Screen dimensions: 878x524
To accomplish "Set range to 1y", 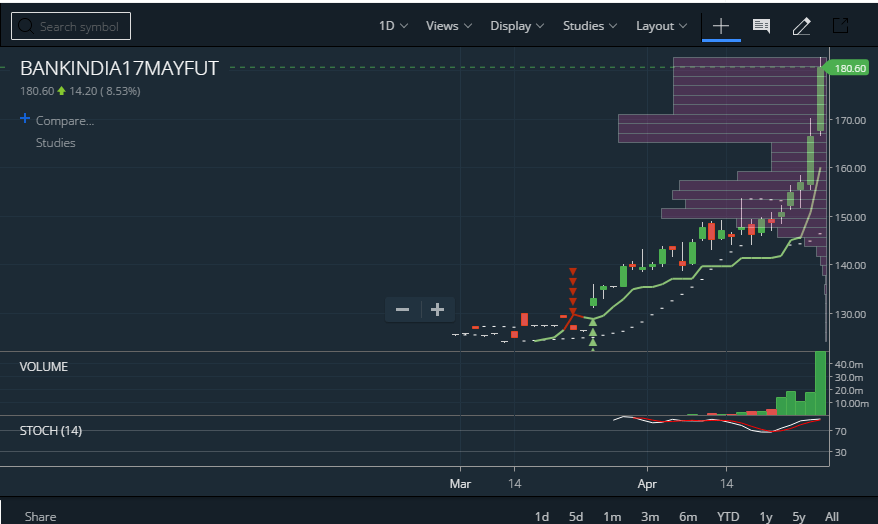I will click(765, 516).
